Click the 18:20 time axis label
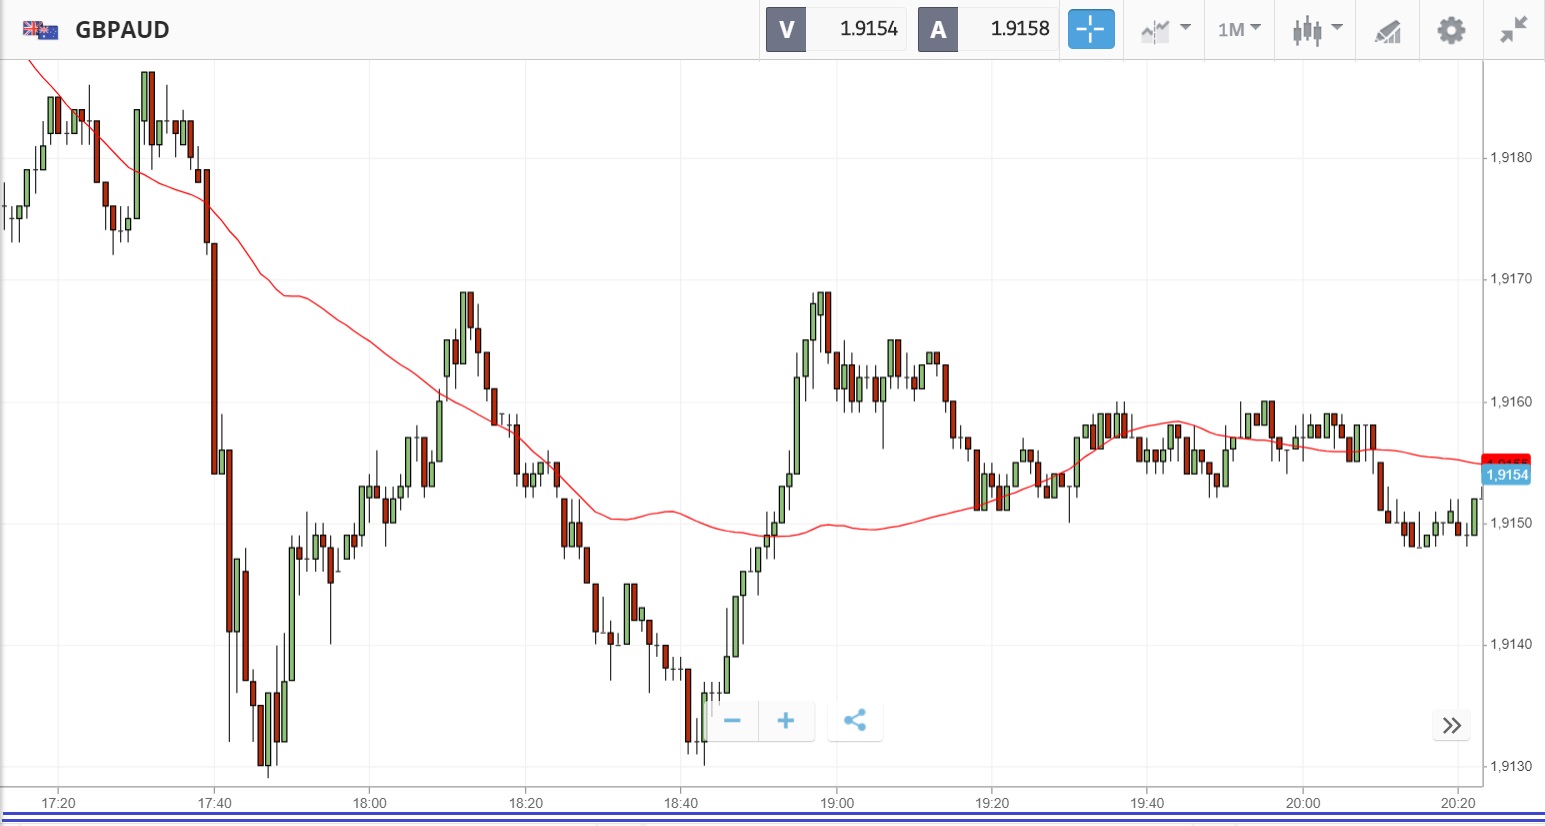This screenshot has height=826, width=1545. (526, 803)
